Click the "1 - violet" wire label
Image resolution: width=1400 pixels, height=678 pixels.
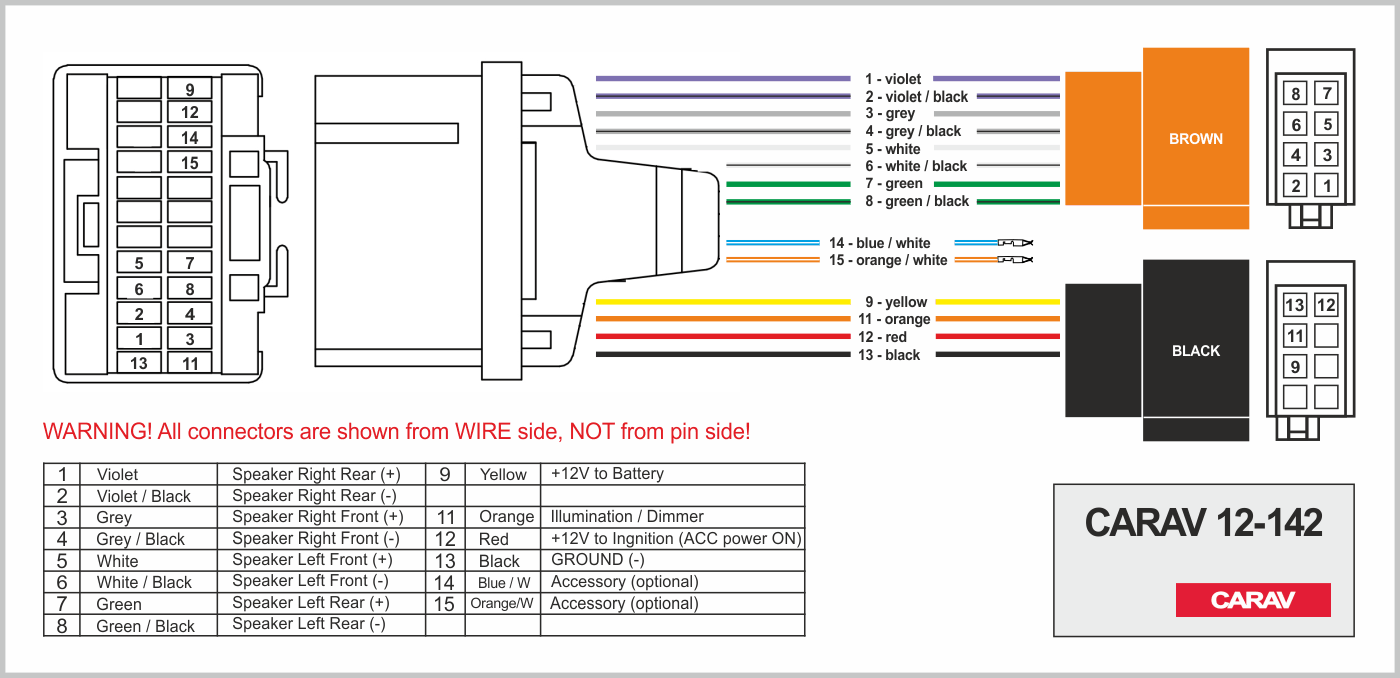pos(893,79)
